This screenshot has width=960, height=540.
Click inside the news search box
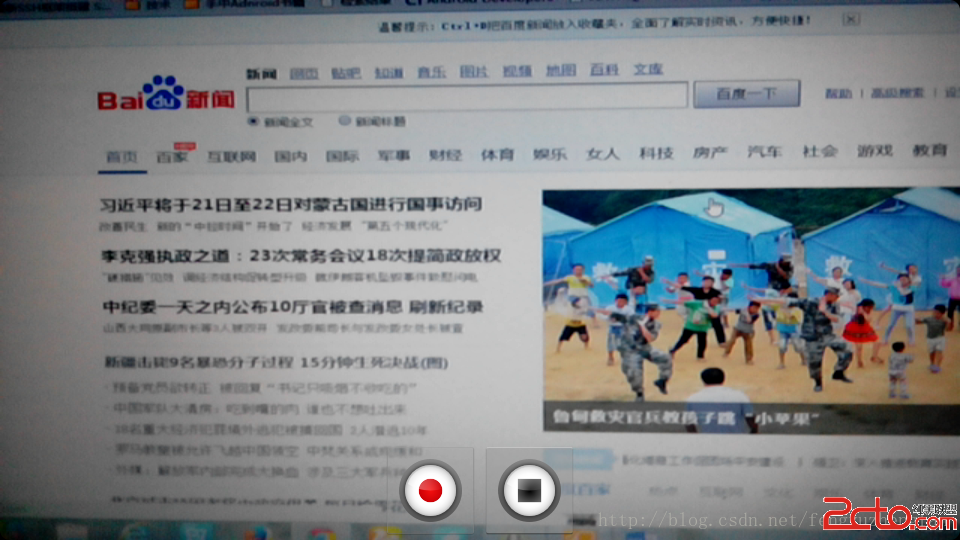(x=467, y=97)
